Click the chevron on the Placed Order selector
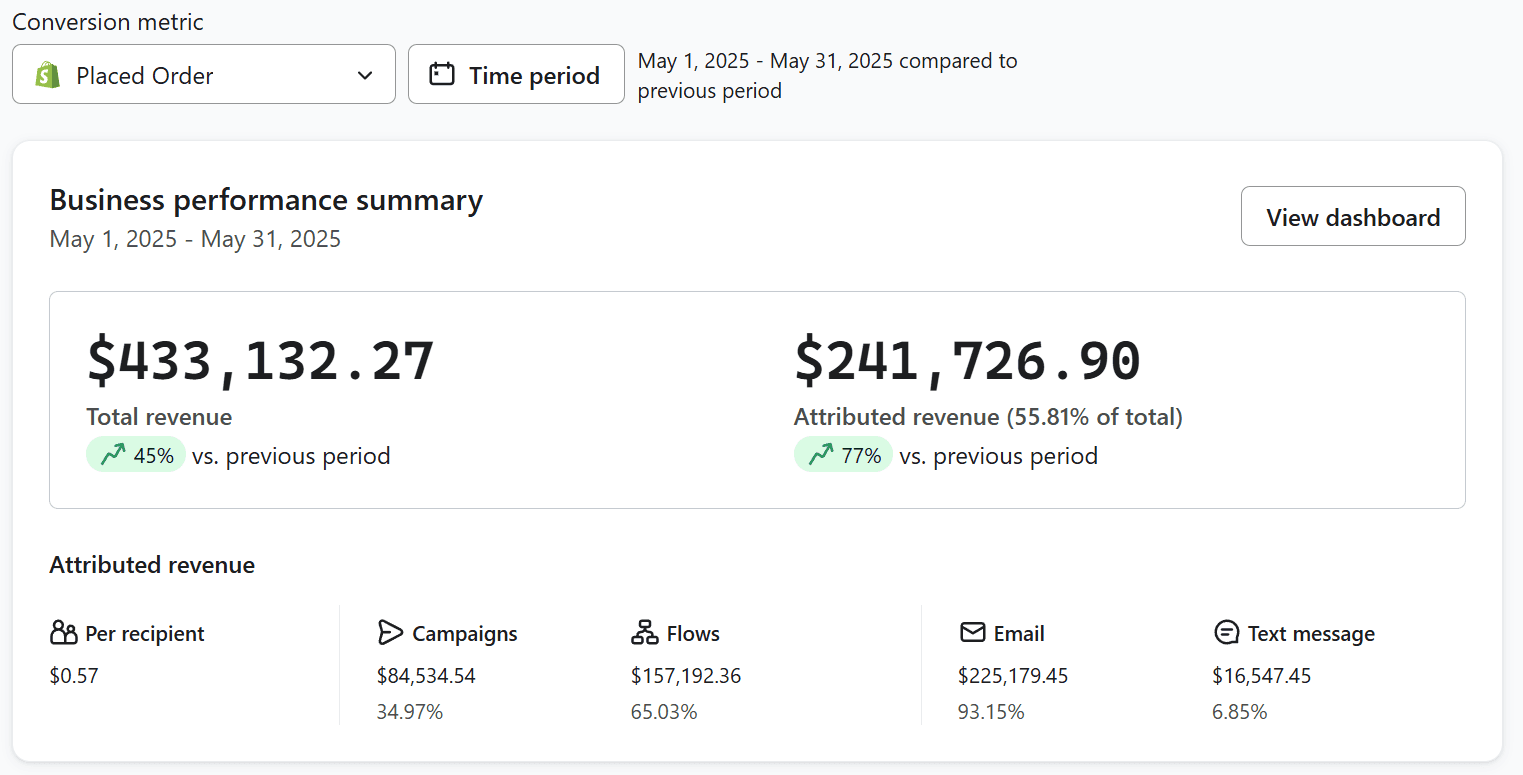 pos(364,74)
